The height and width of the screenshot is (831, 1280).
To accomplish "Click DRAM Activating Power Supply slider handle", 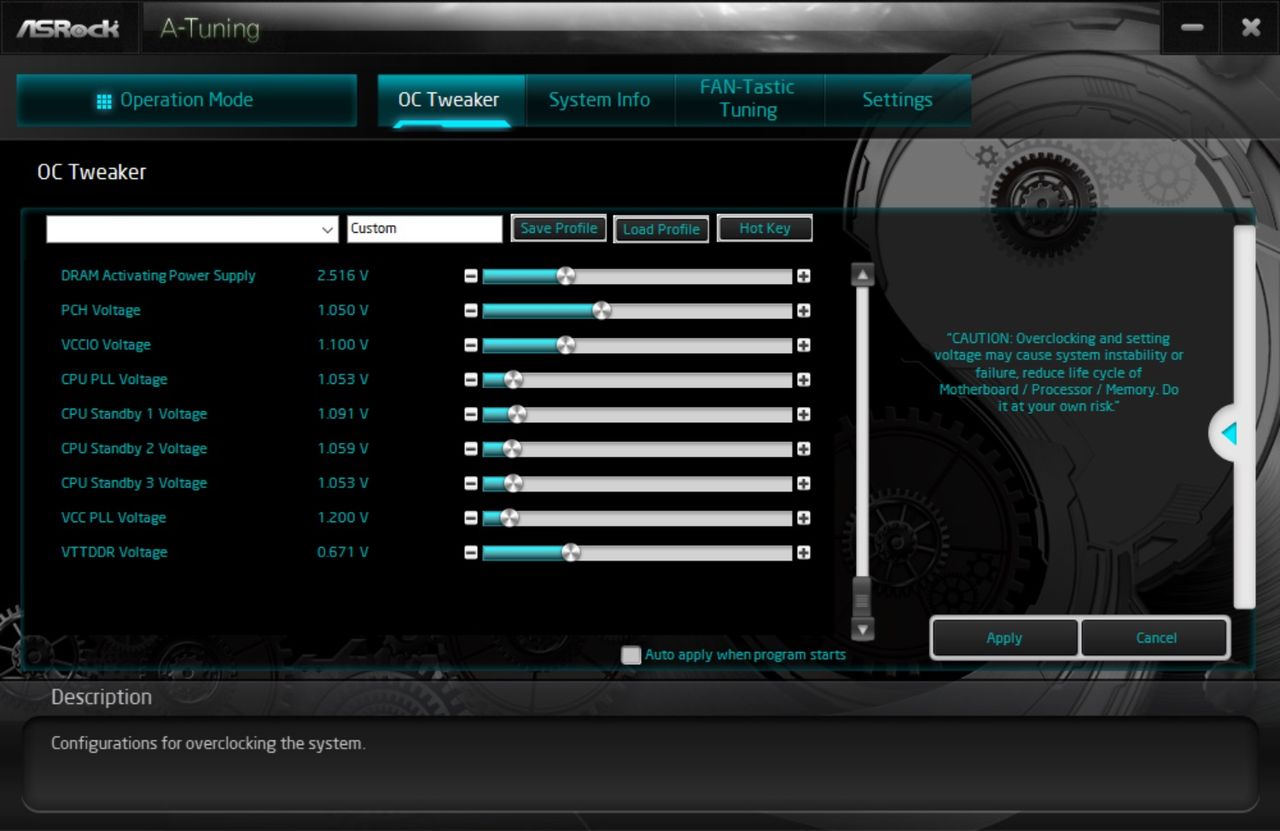I will (x=566, y=276).
